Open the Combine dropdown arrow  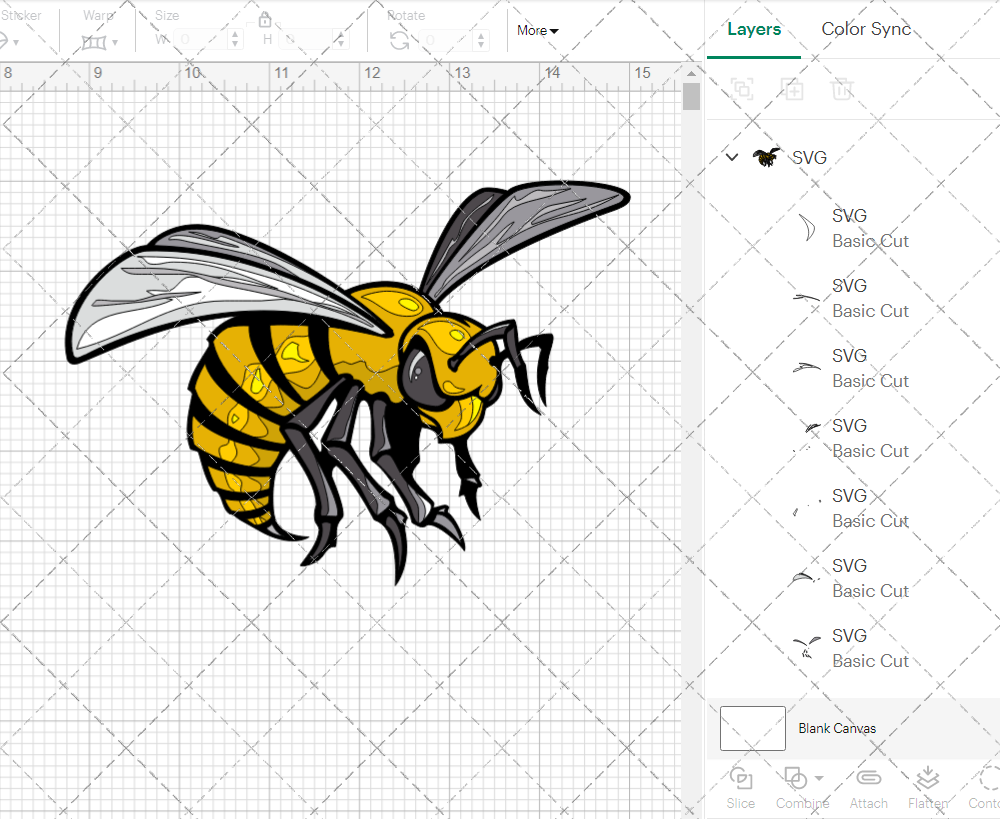point(819,779)
